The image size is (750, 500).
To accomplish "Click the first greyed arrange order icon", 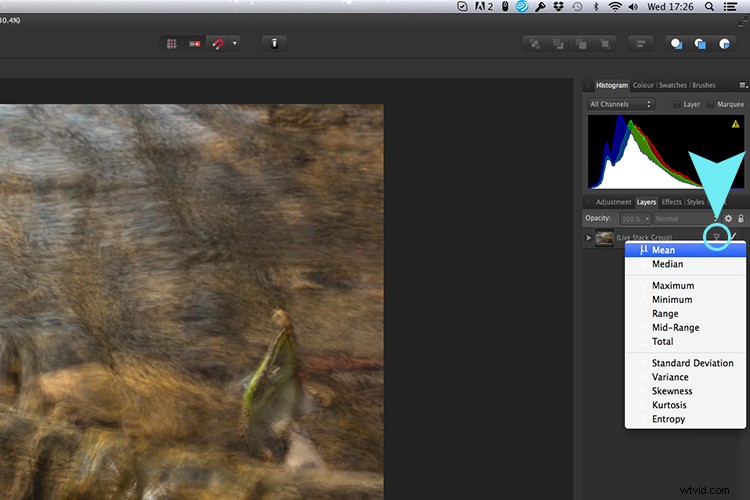I will 535,44.
